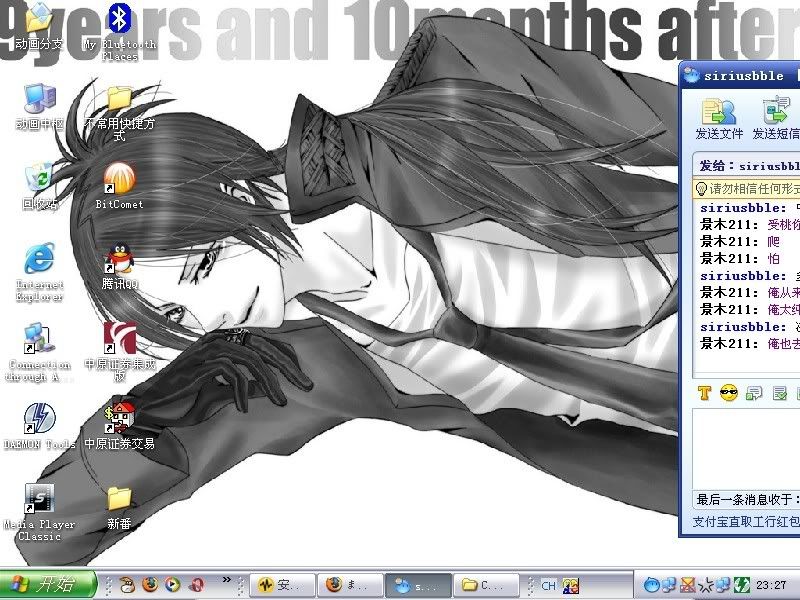This screenshot has height=600, width=800.
Task: Launch the media player quick launch icon
Action: tap(173, 585)
